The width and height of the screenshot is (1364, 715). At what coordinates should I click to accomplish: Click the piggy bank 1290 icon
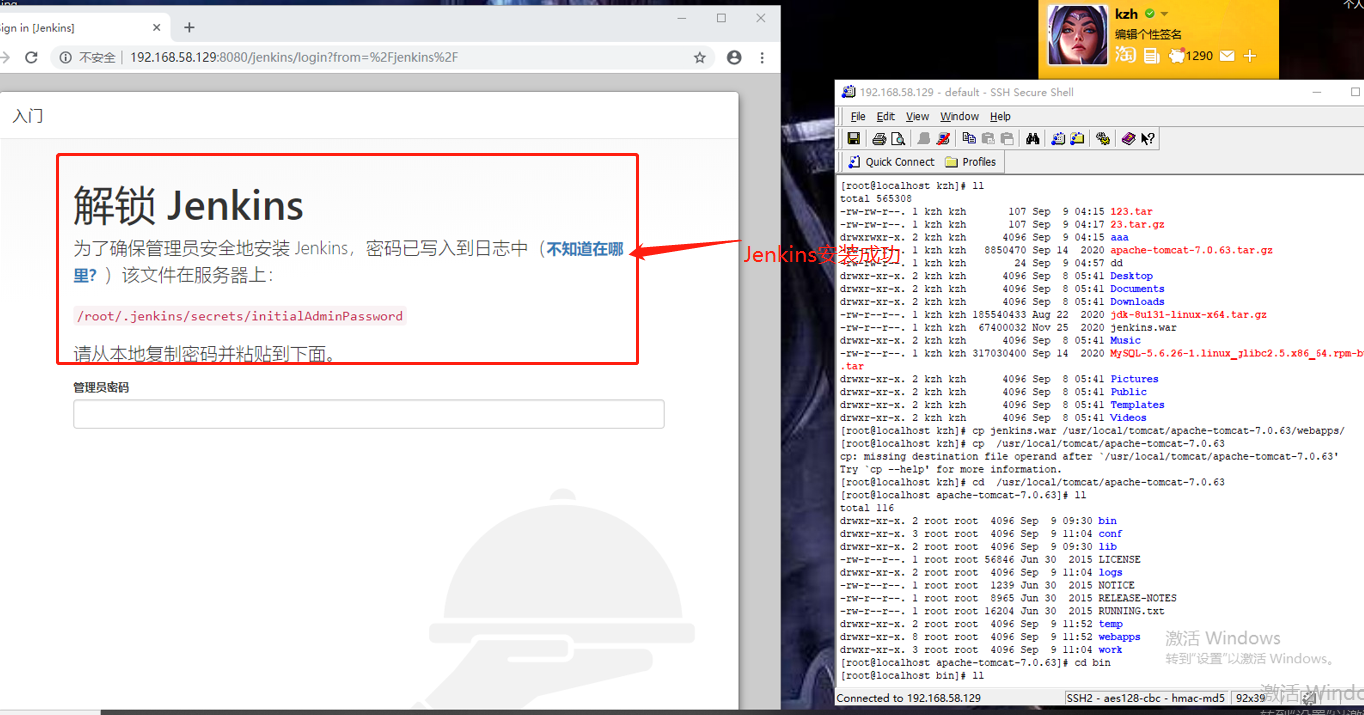[x=1190, y=56]
